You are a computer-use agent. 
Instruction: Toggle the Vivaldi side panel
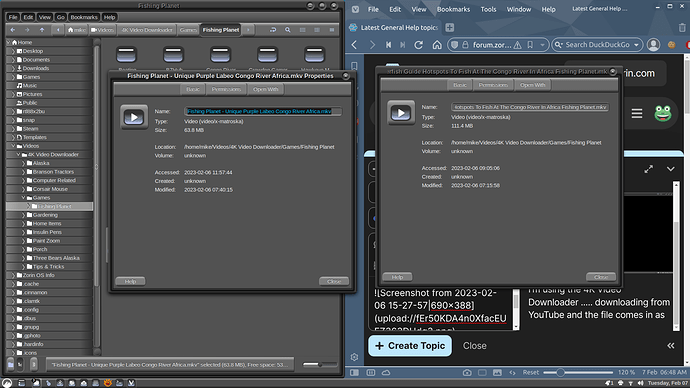[354, 373]
